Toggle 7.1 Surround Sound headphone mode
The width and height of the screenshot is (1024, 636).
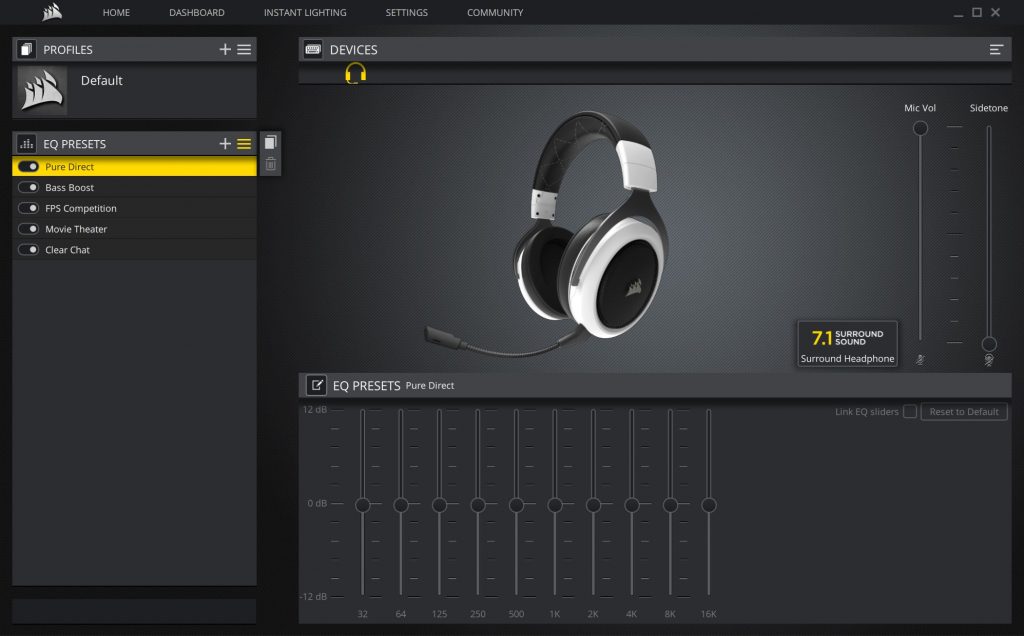pos(847,343)
